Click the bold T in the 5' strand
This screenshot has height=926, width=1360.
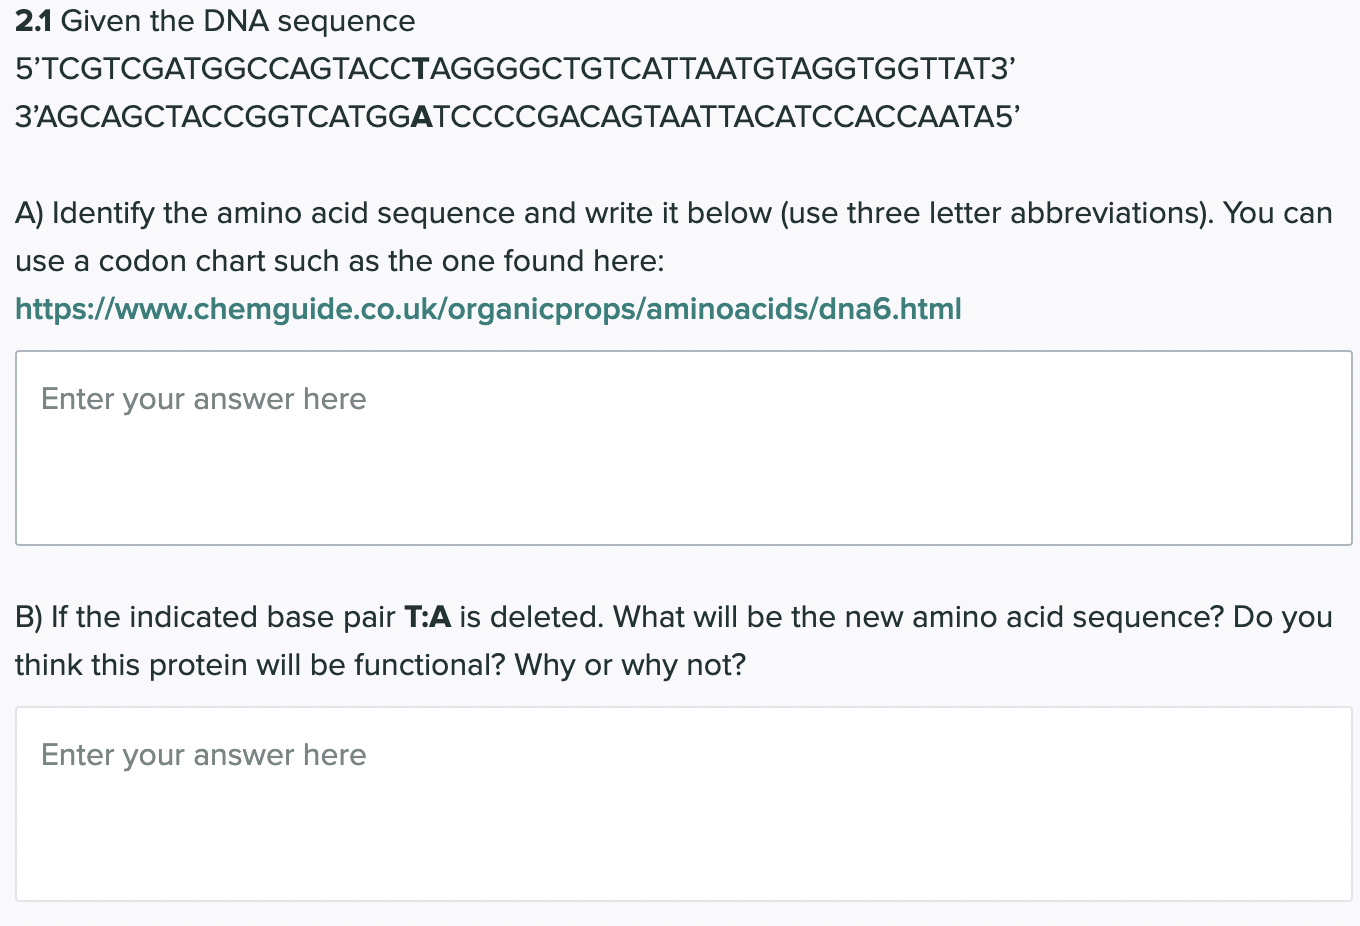(x=420, y=69)
